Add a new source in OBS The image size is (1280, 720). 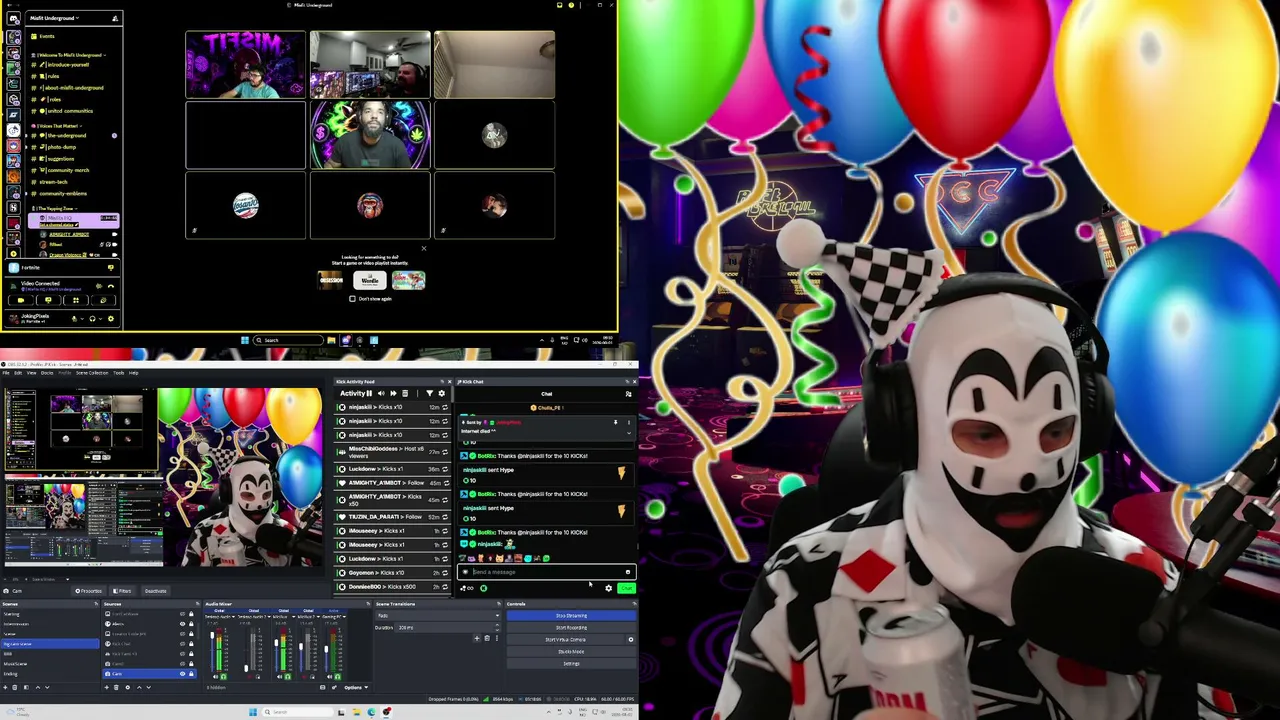point(109,687)
